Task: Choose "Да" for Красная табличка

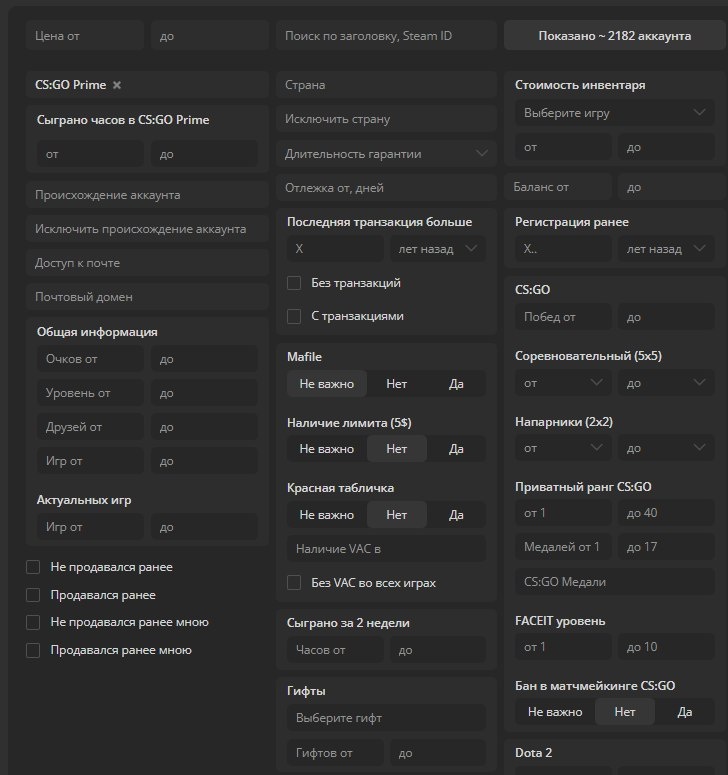Action: 456,515
